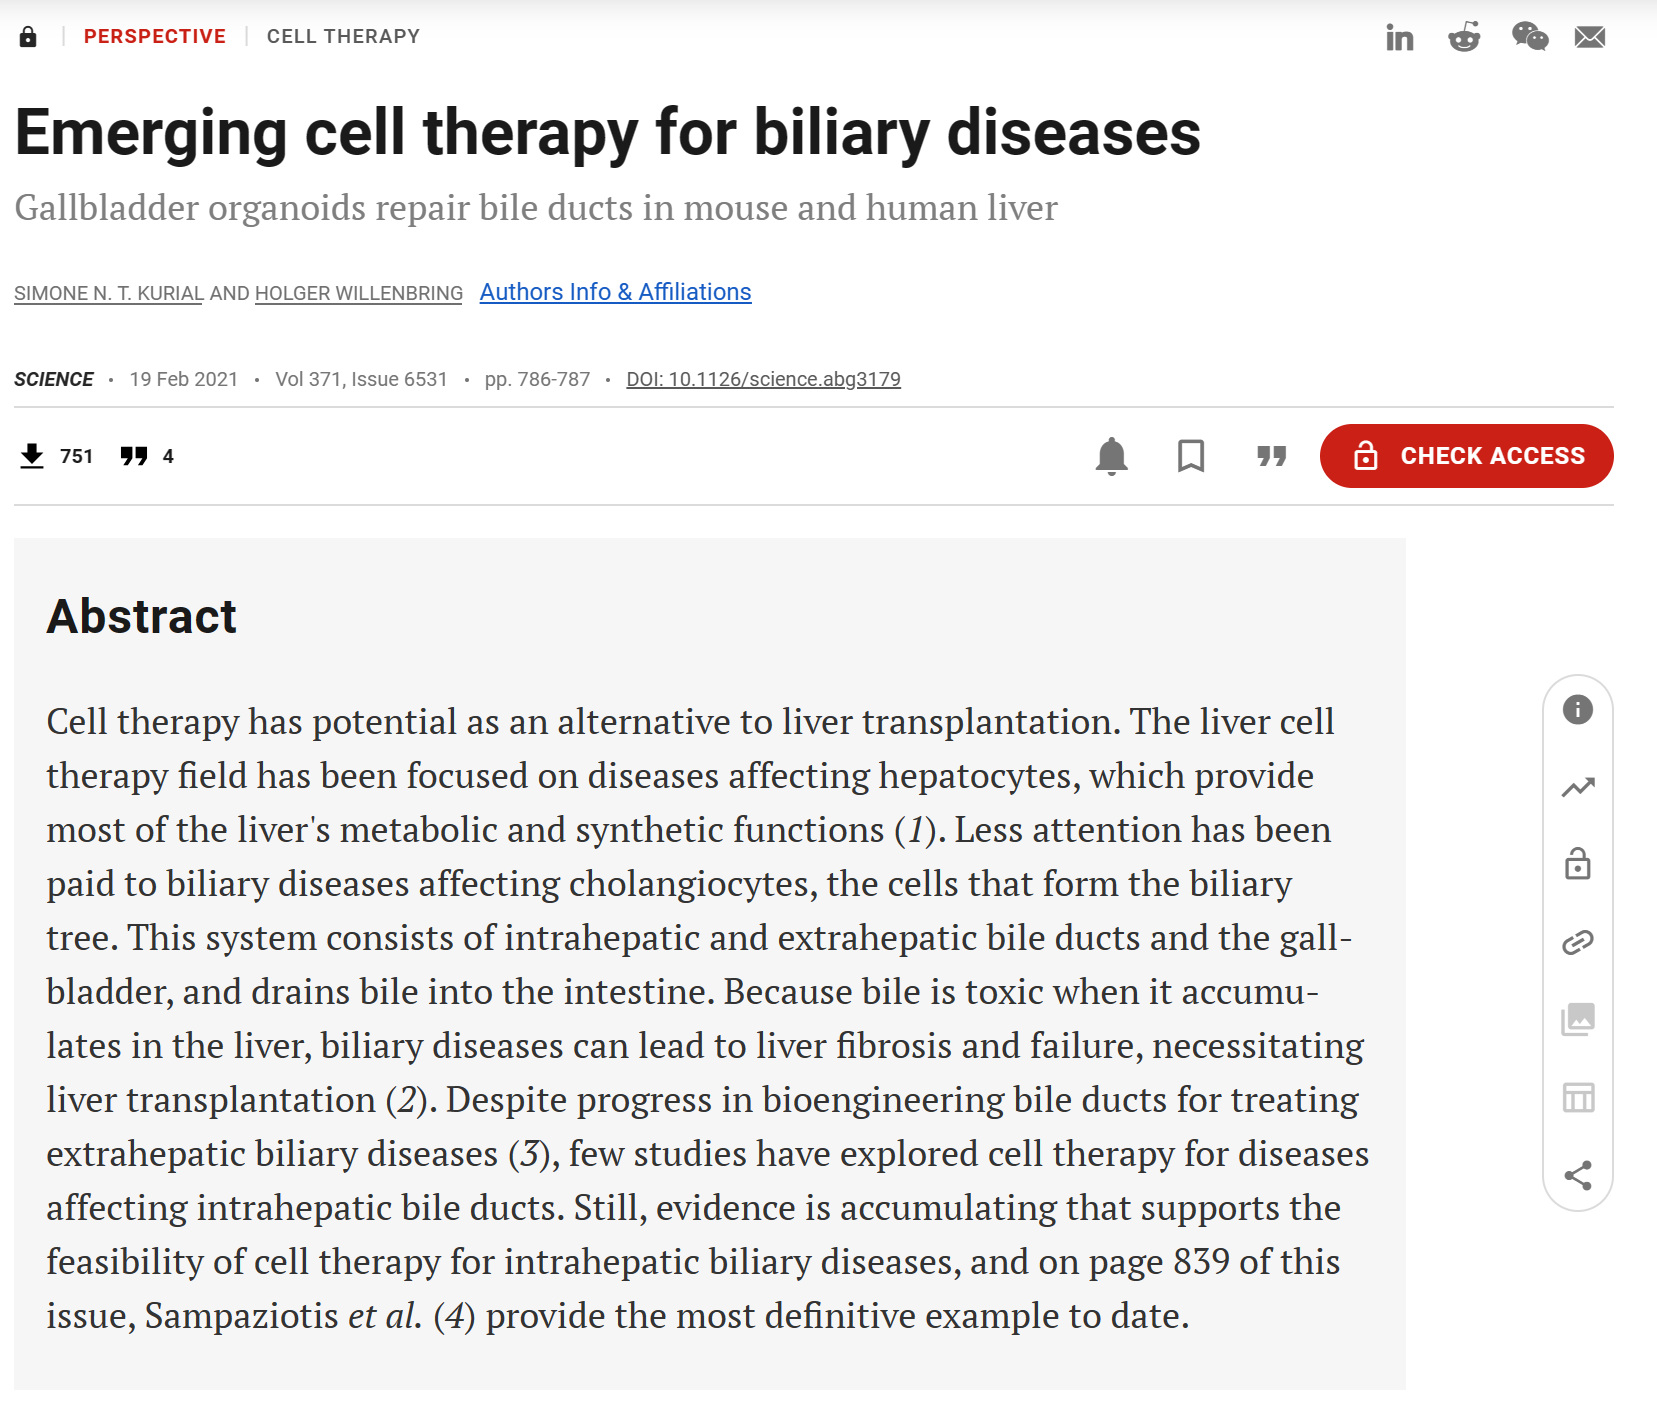Open the info icon in sidebar

(1578, 710)
